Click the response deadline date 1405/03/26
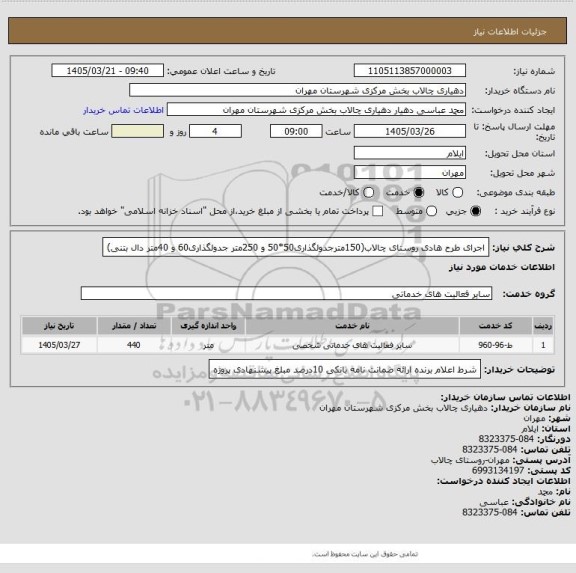This screenshot has height=573, width=576. pos(410,131)
